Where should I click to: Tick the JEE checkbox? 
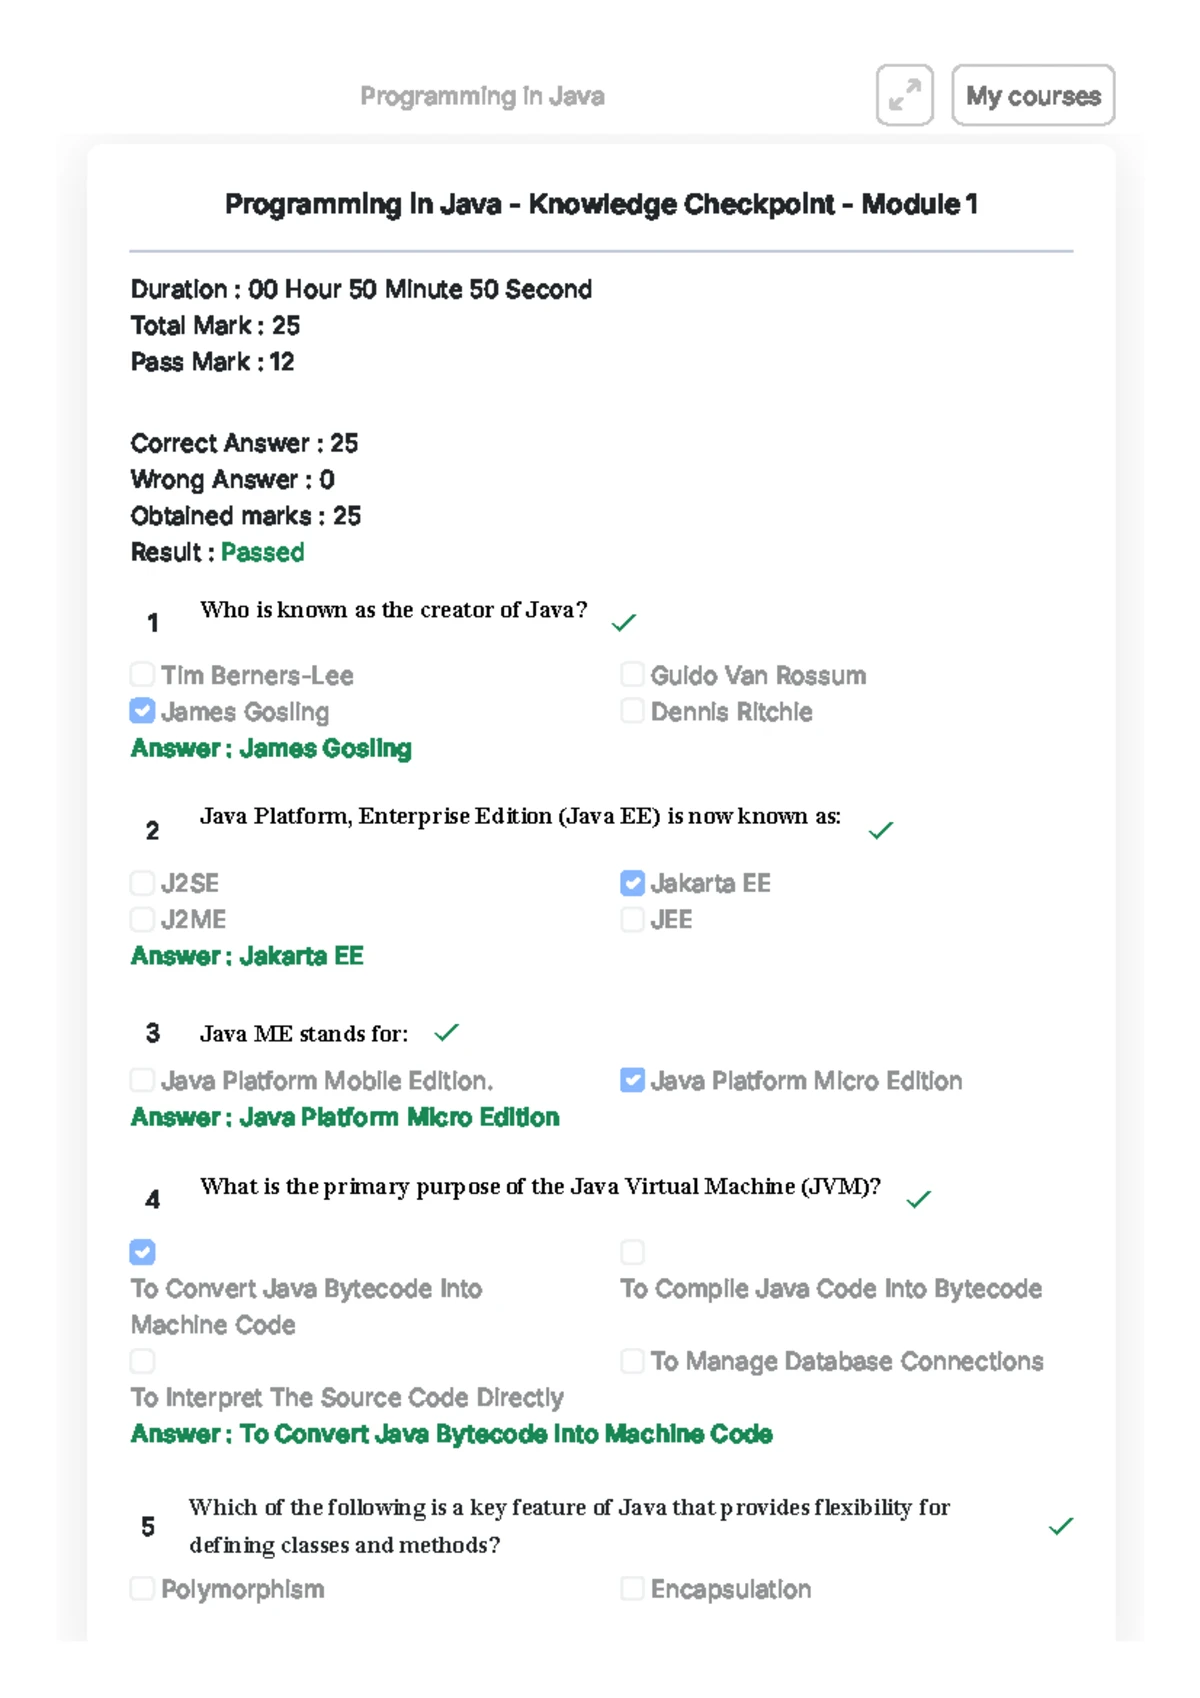click(632, 919)
